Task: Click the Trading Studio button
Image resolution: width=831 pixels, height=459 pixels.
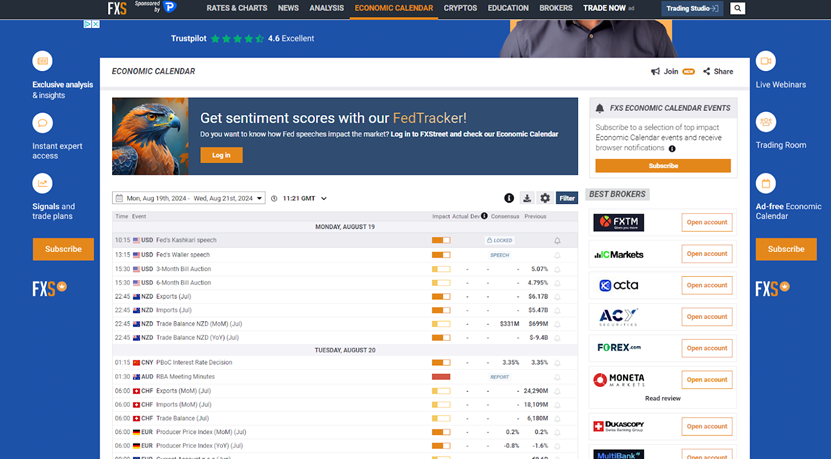Action: (x=692, y=8)
